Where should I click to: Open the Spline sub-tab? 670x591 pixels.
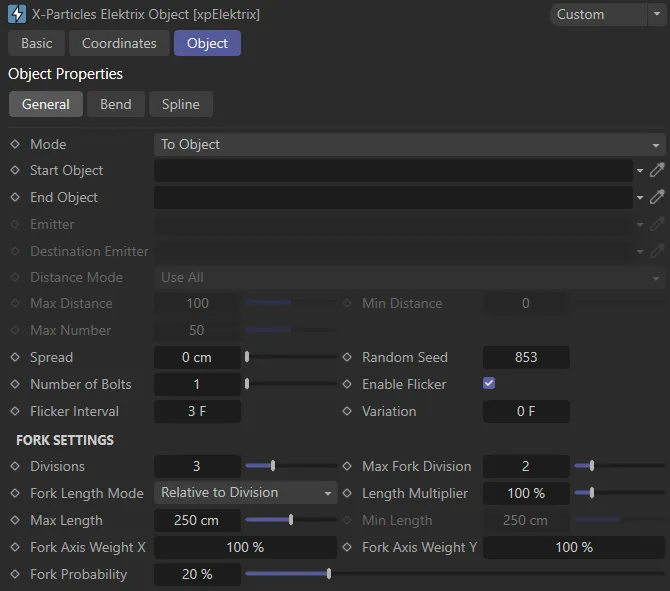[x=180, y=104]
